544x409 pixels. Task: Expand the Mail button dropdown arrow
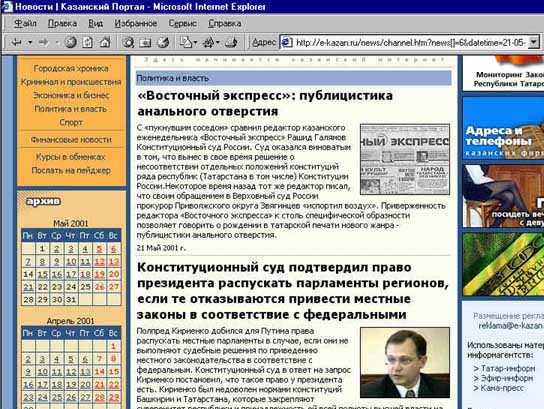coord(195,43)
